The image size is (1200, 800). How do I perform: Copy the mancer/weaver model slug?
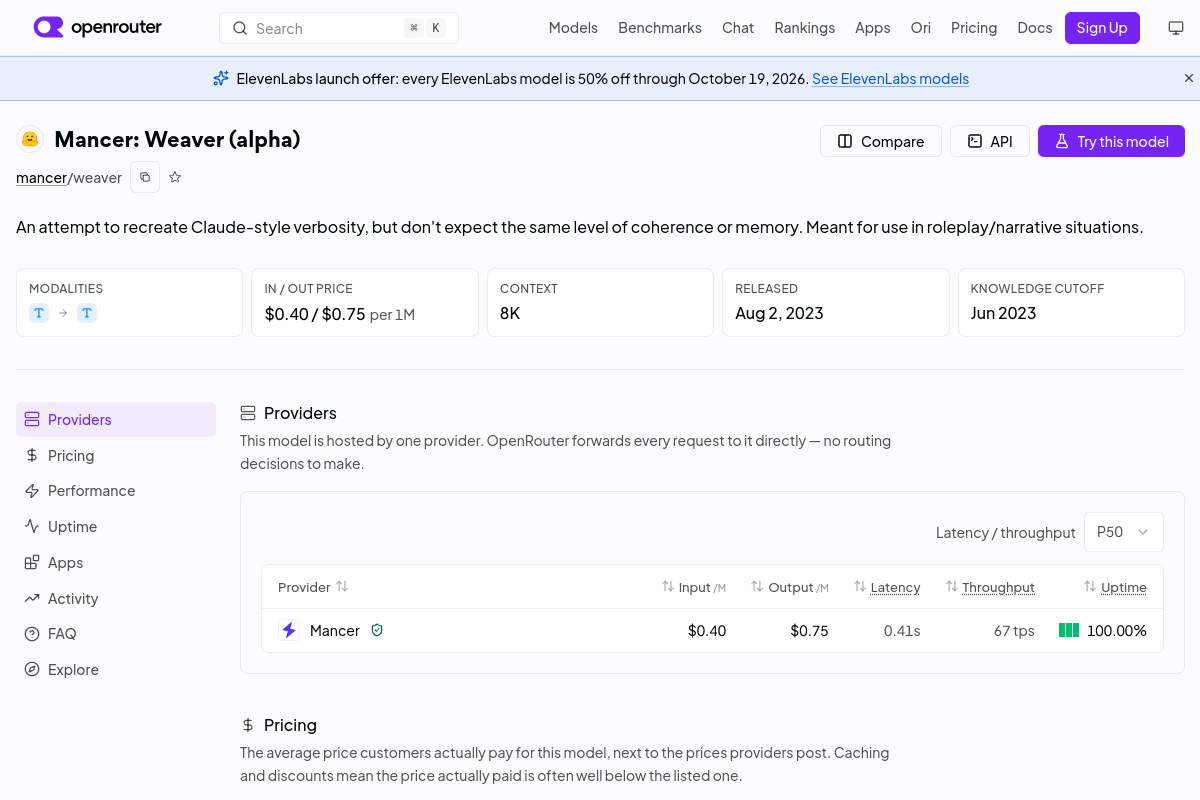click(145, 177)
